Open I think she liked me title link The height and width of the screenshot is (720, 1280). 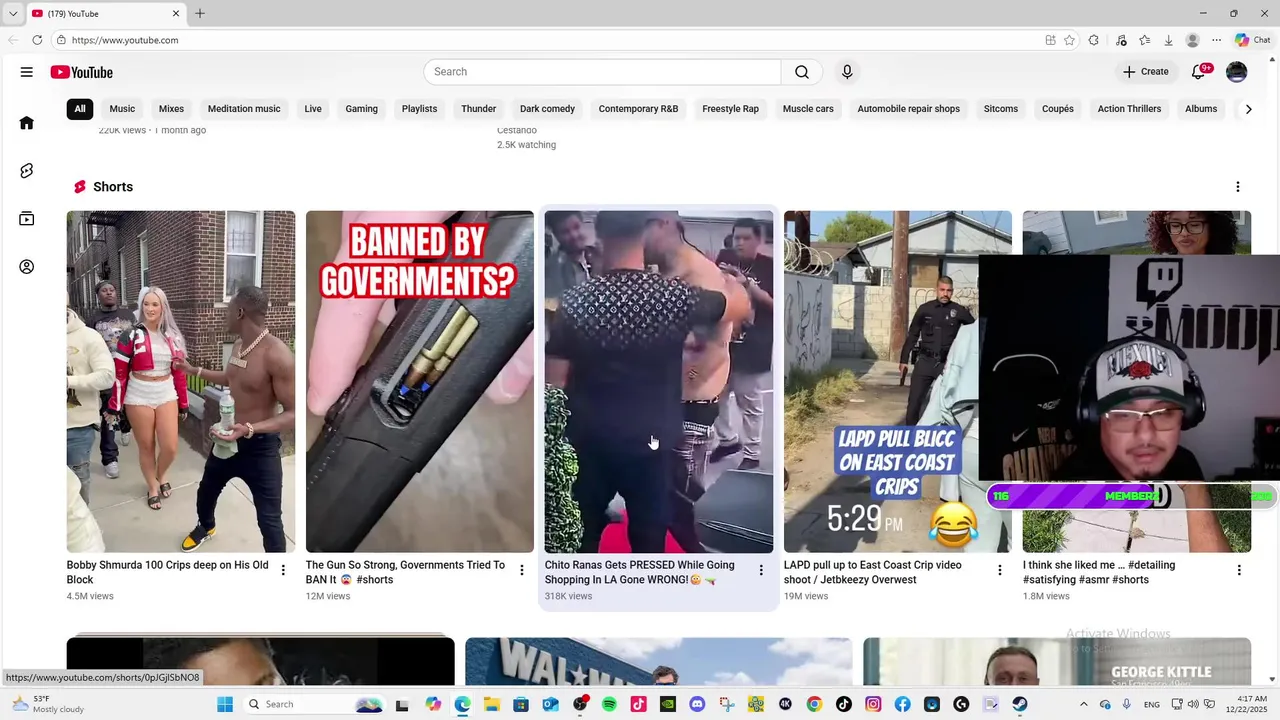point(1099,572)
